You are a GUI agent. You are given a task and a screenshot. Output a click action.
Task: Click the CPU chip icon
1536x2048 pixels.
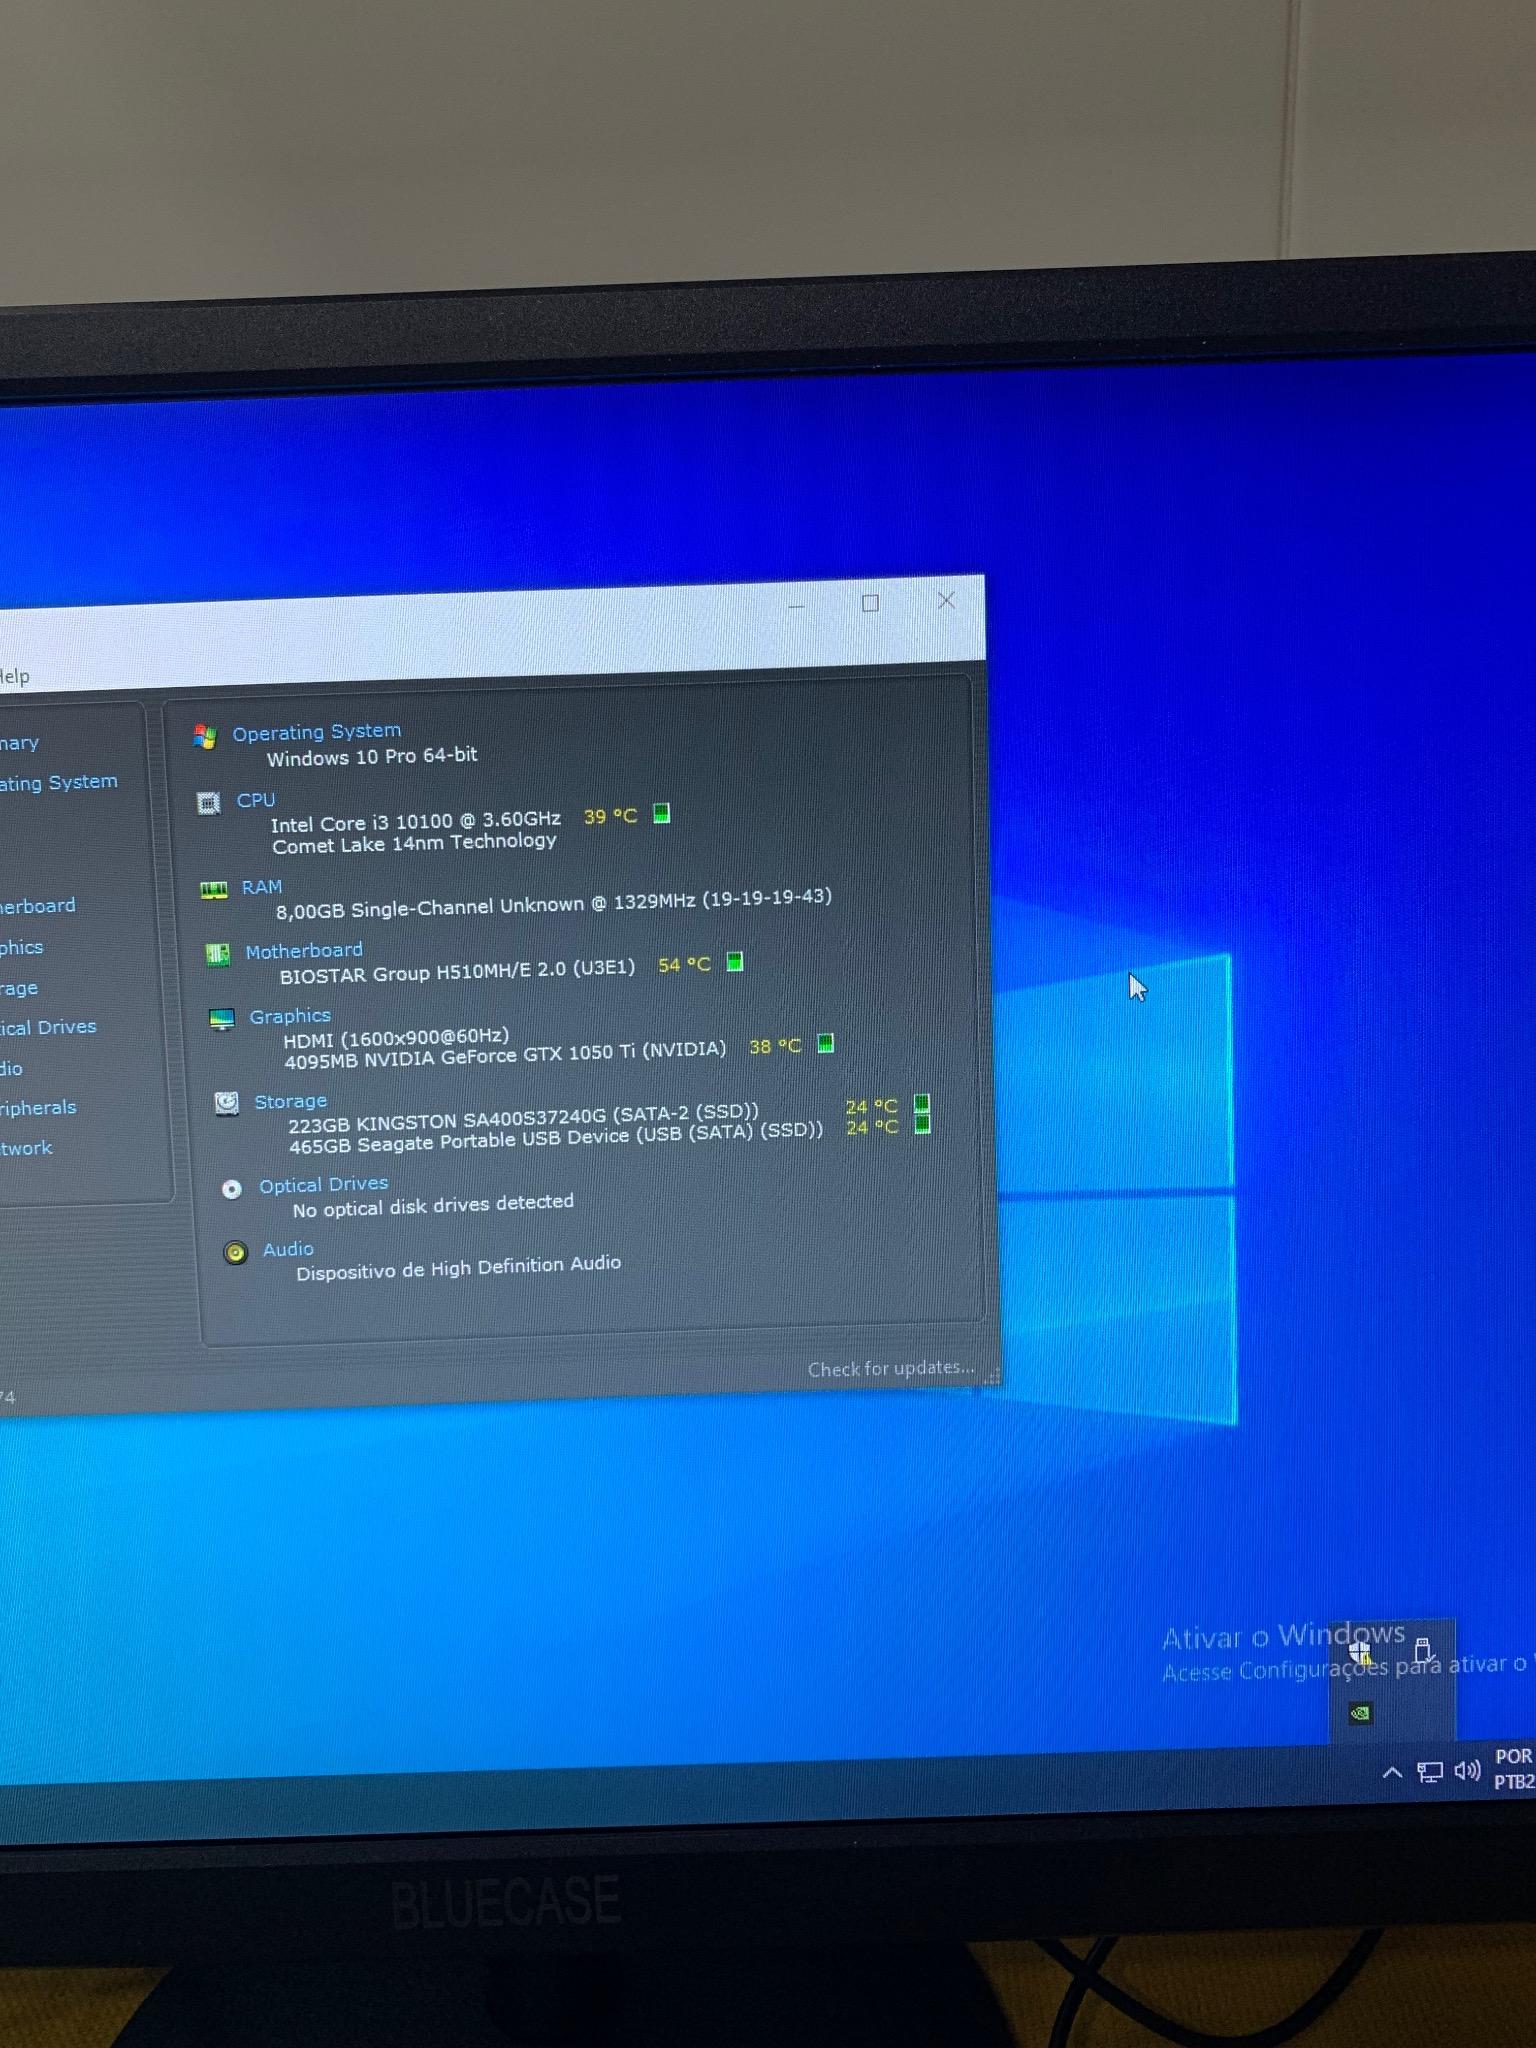pyautogui.click(x=208, y=803)
